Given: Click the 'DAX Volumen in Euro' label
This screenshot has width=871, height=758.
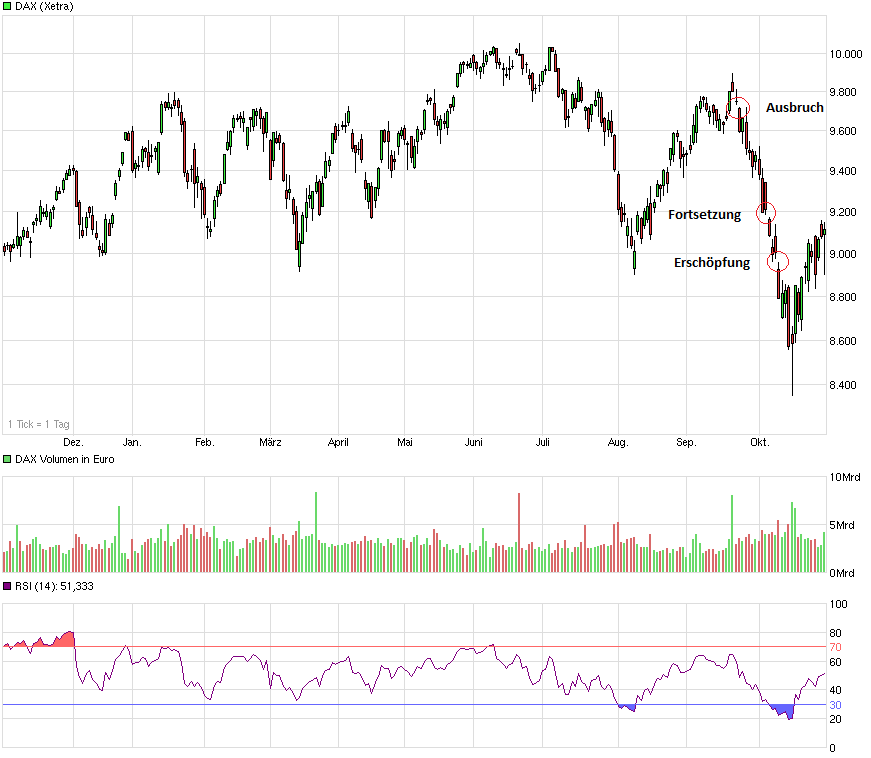Looking at the screenshot, I should click(64, 459).
